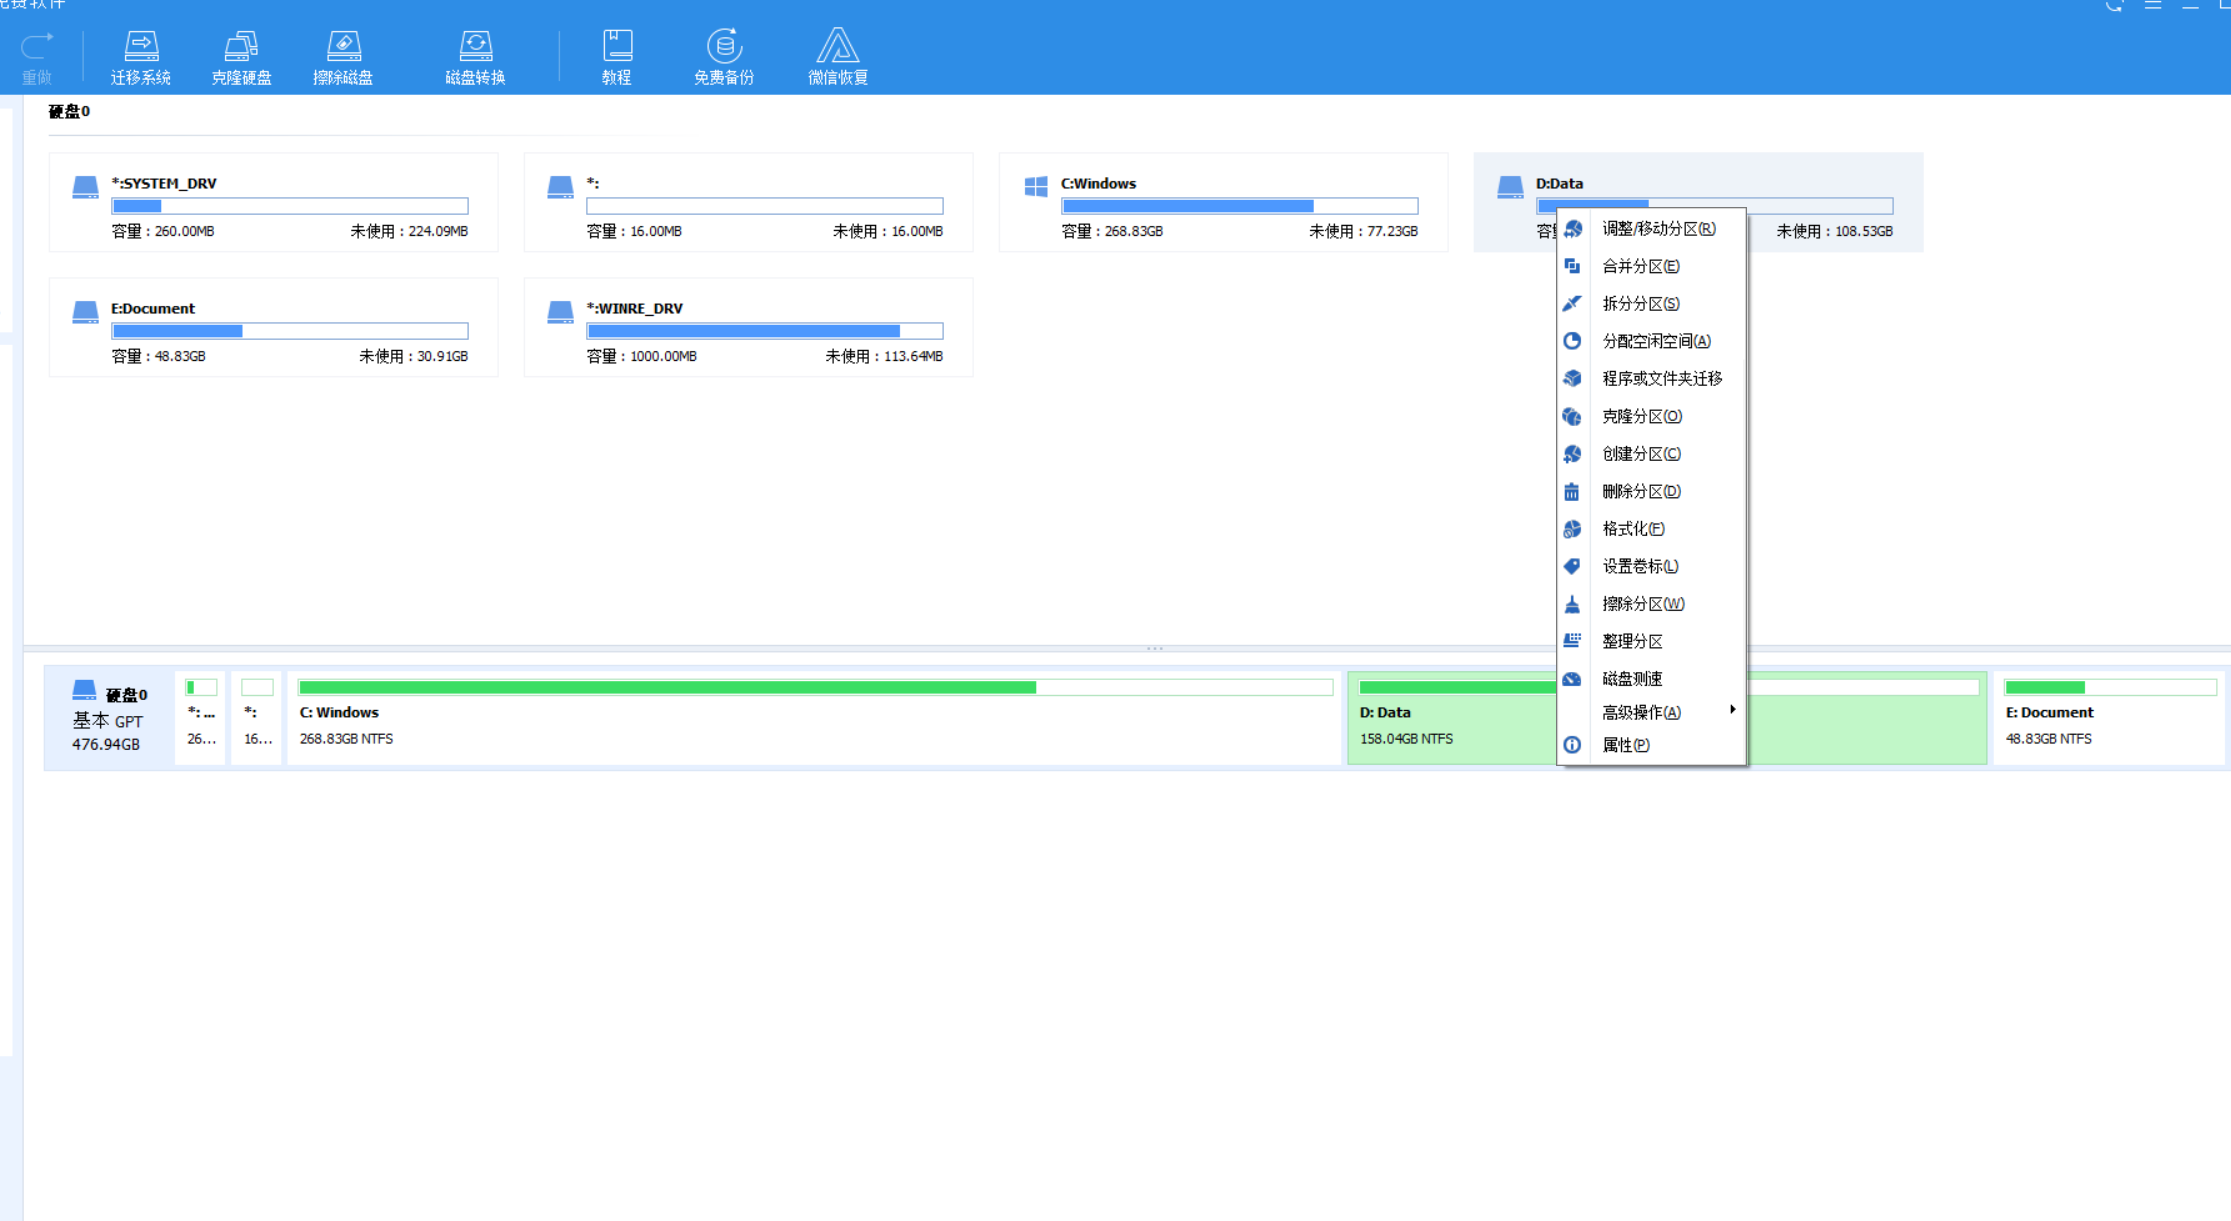
Task: Click the panel splitter handle dots
Action: 1154,648
